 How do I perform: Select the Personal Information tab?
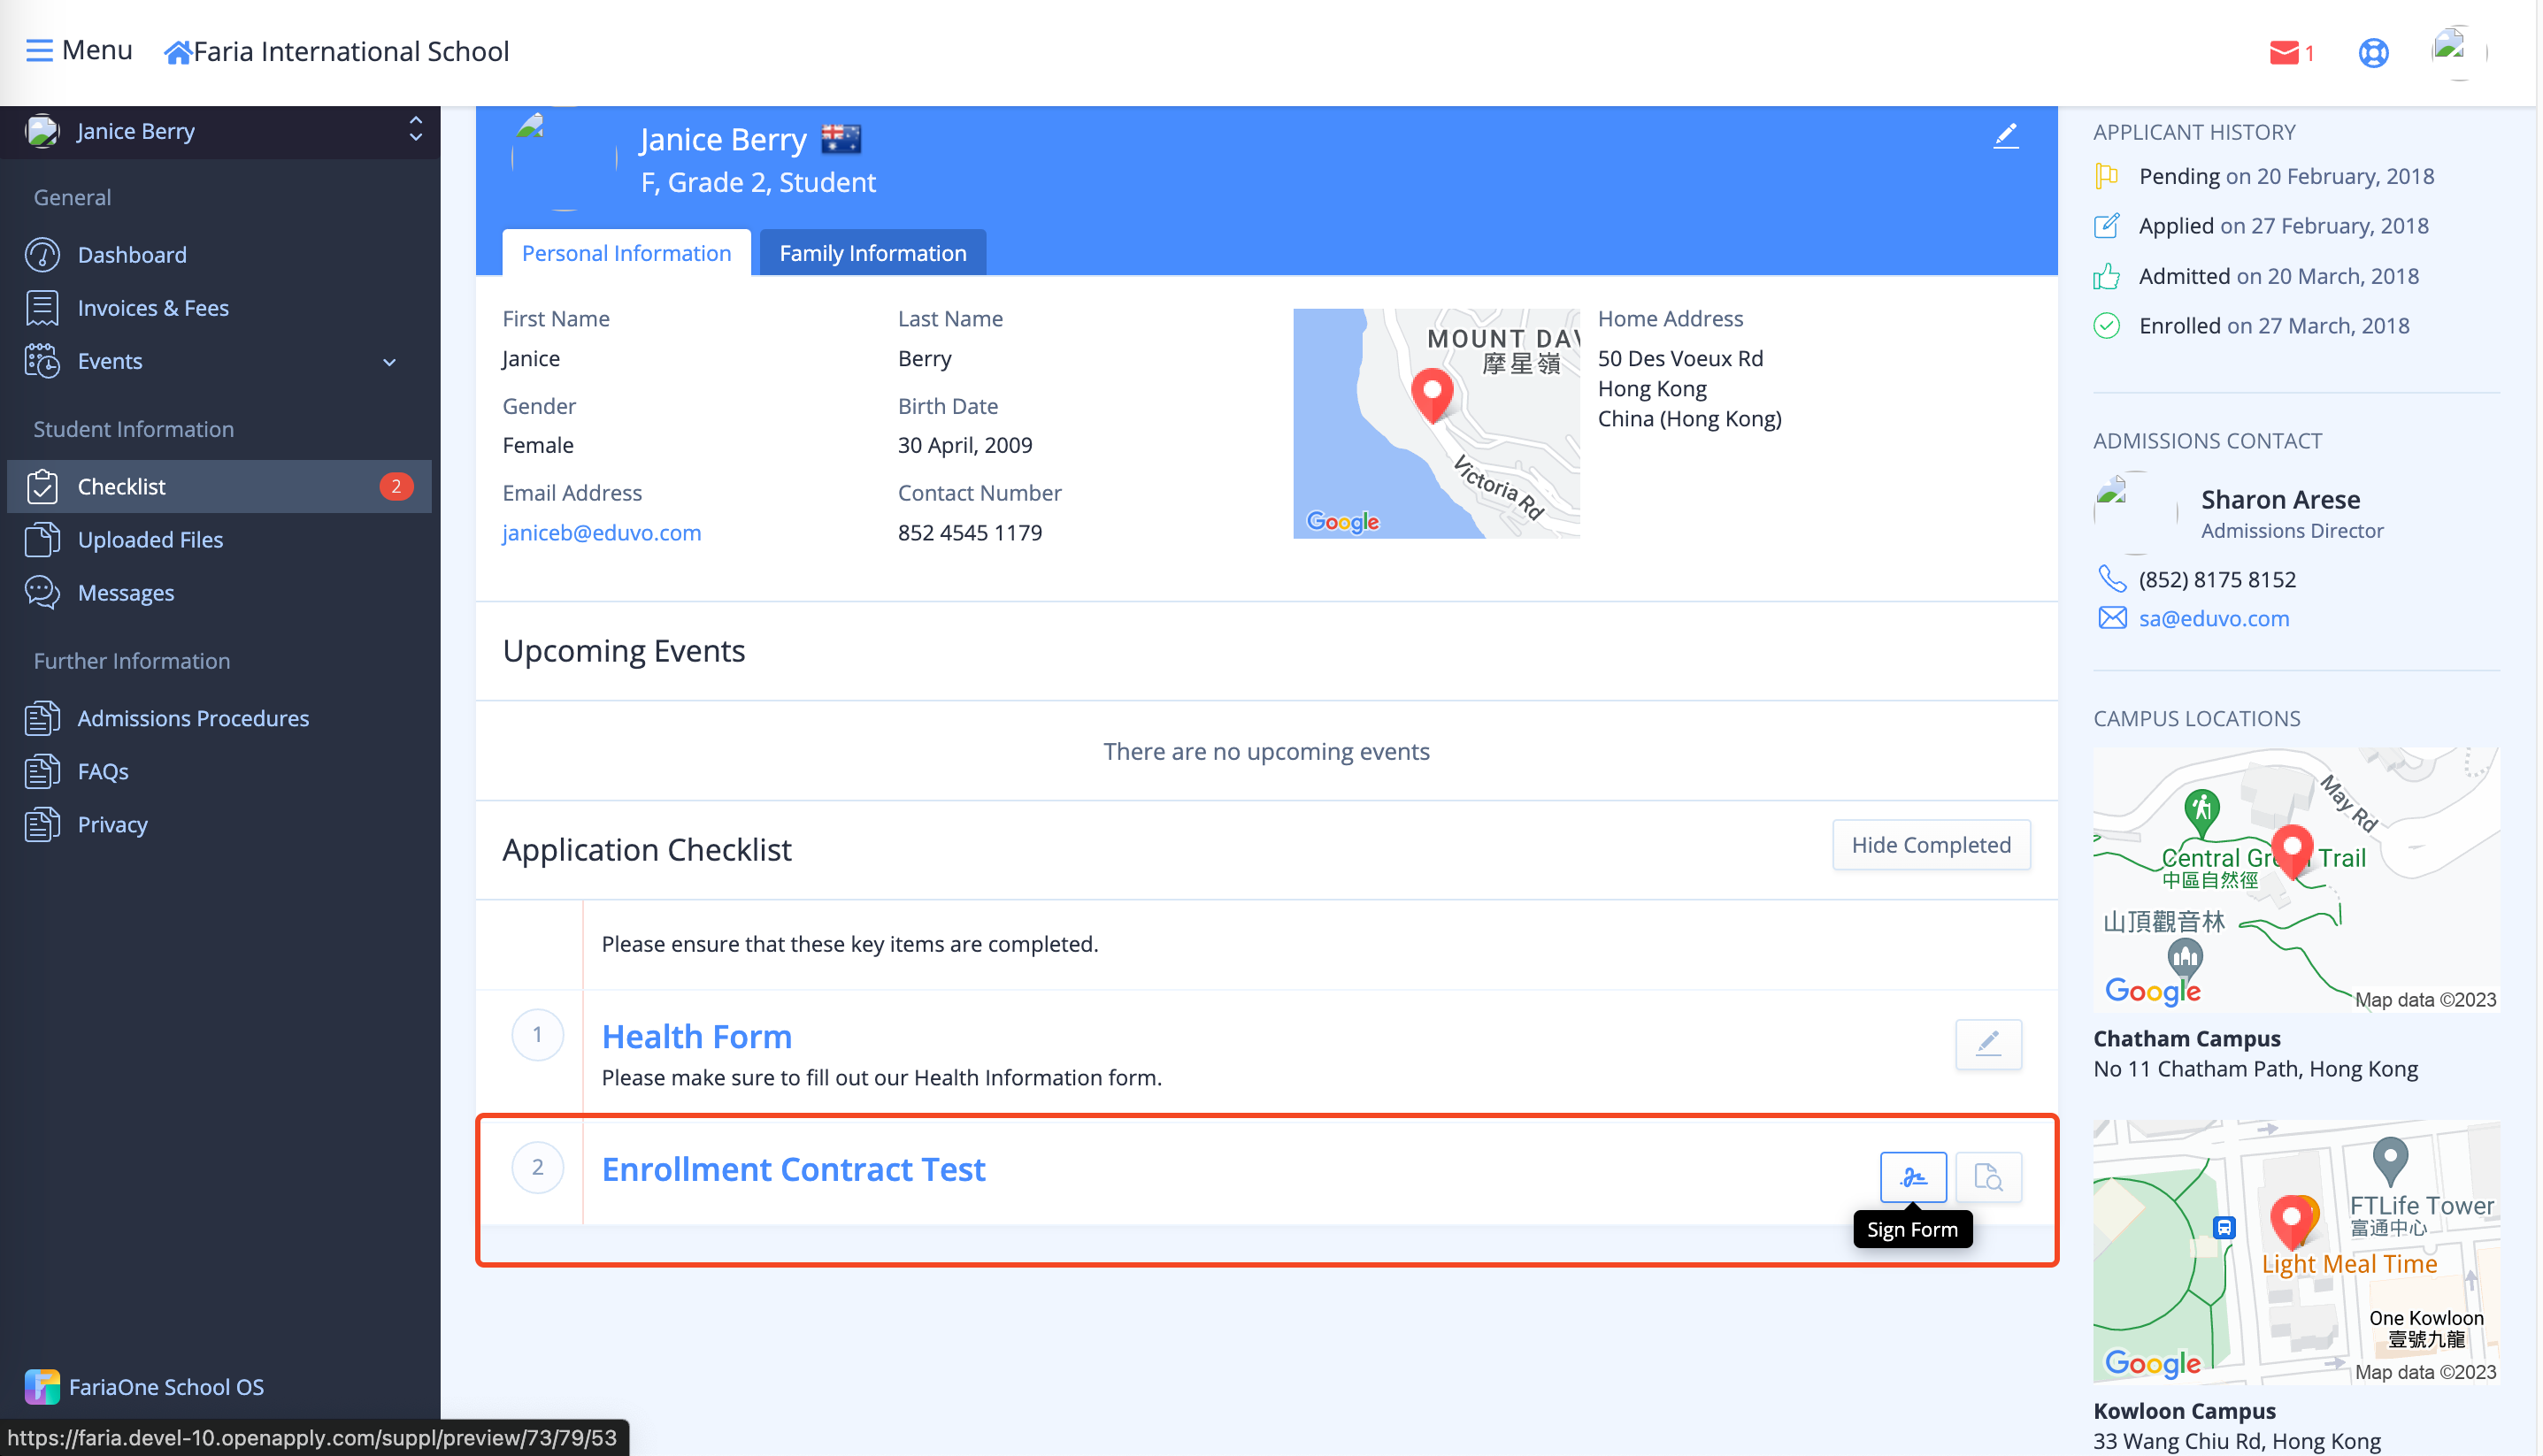(x=626, y=253)
